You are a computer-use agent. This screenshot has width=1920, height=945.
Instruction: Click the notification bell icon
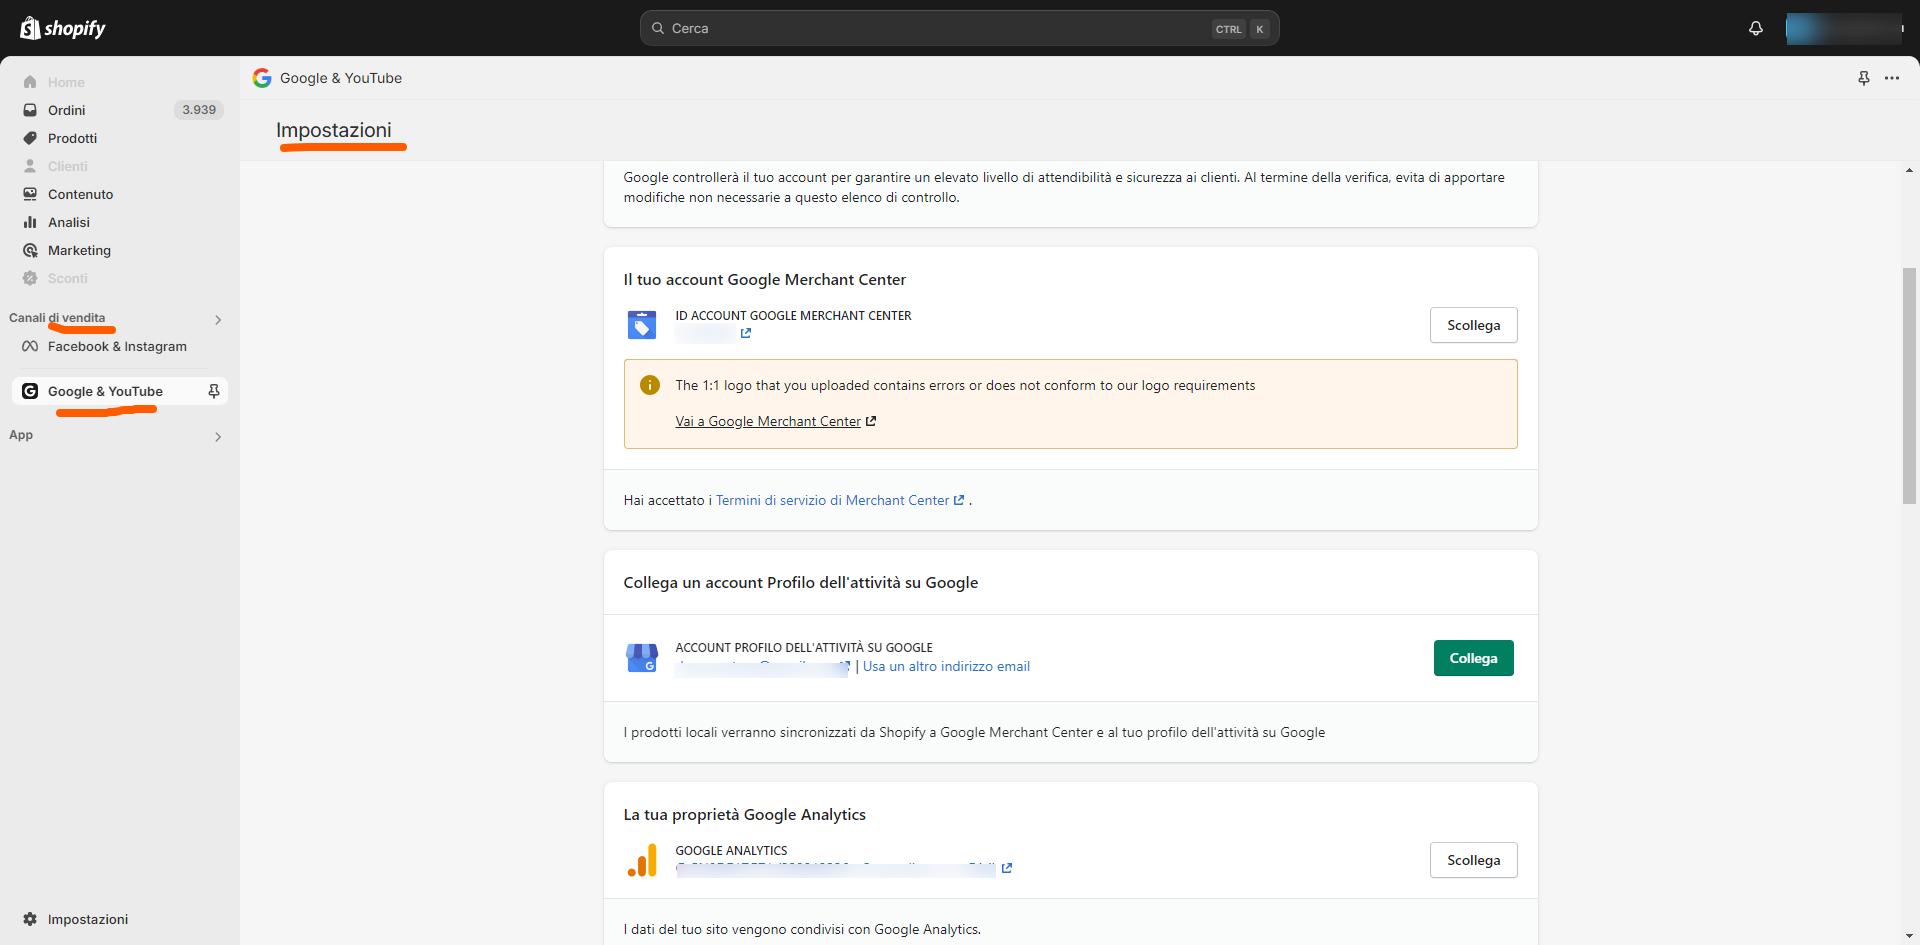pyautogui.click(x=1755, y=28)
